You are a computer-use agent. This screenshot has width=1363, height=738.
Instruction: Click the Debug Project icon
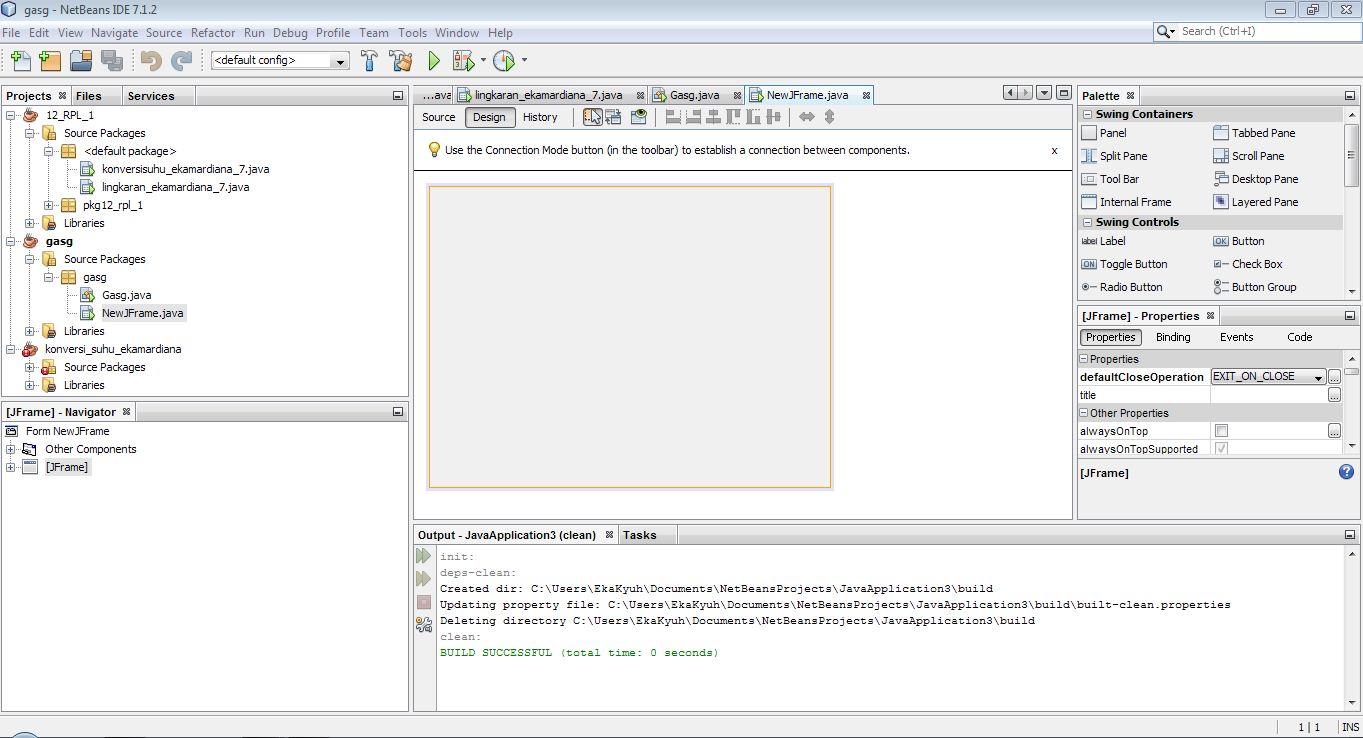point(463,61)
